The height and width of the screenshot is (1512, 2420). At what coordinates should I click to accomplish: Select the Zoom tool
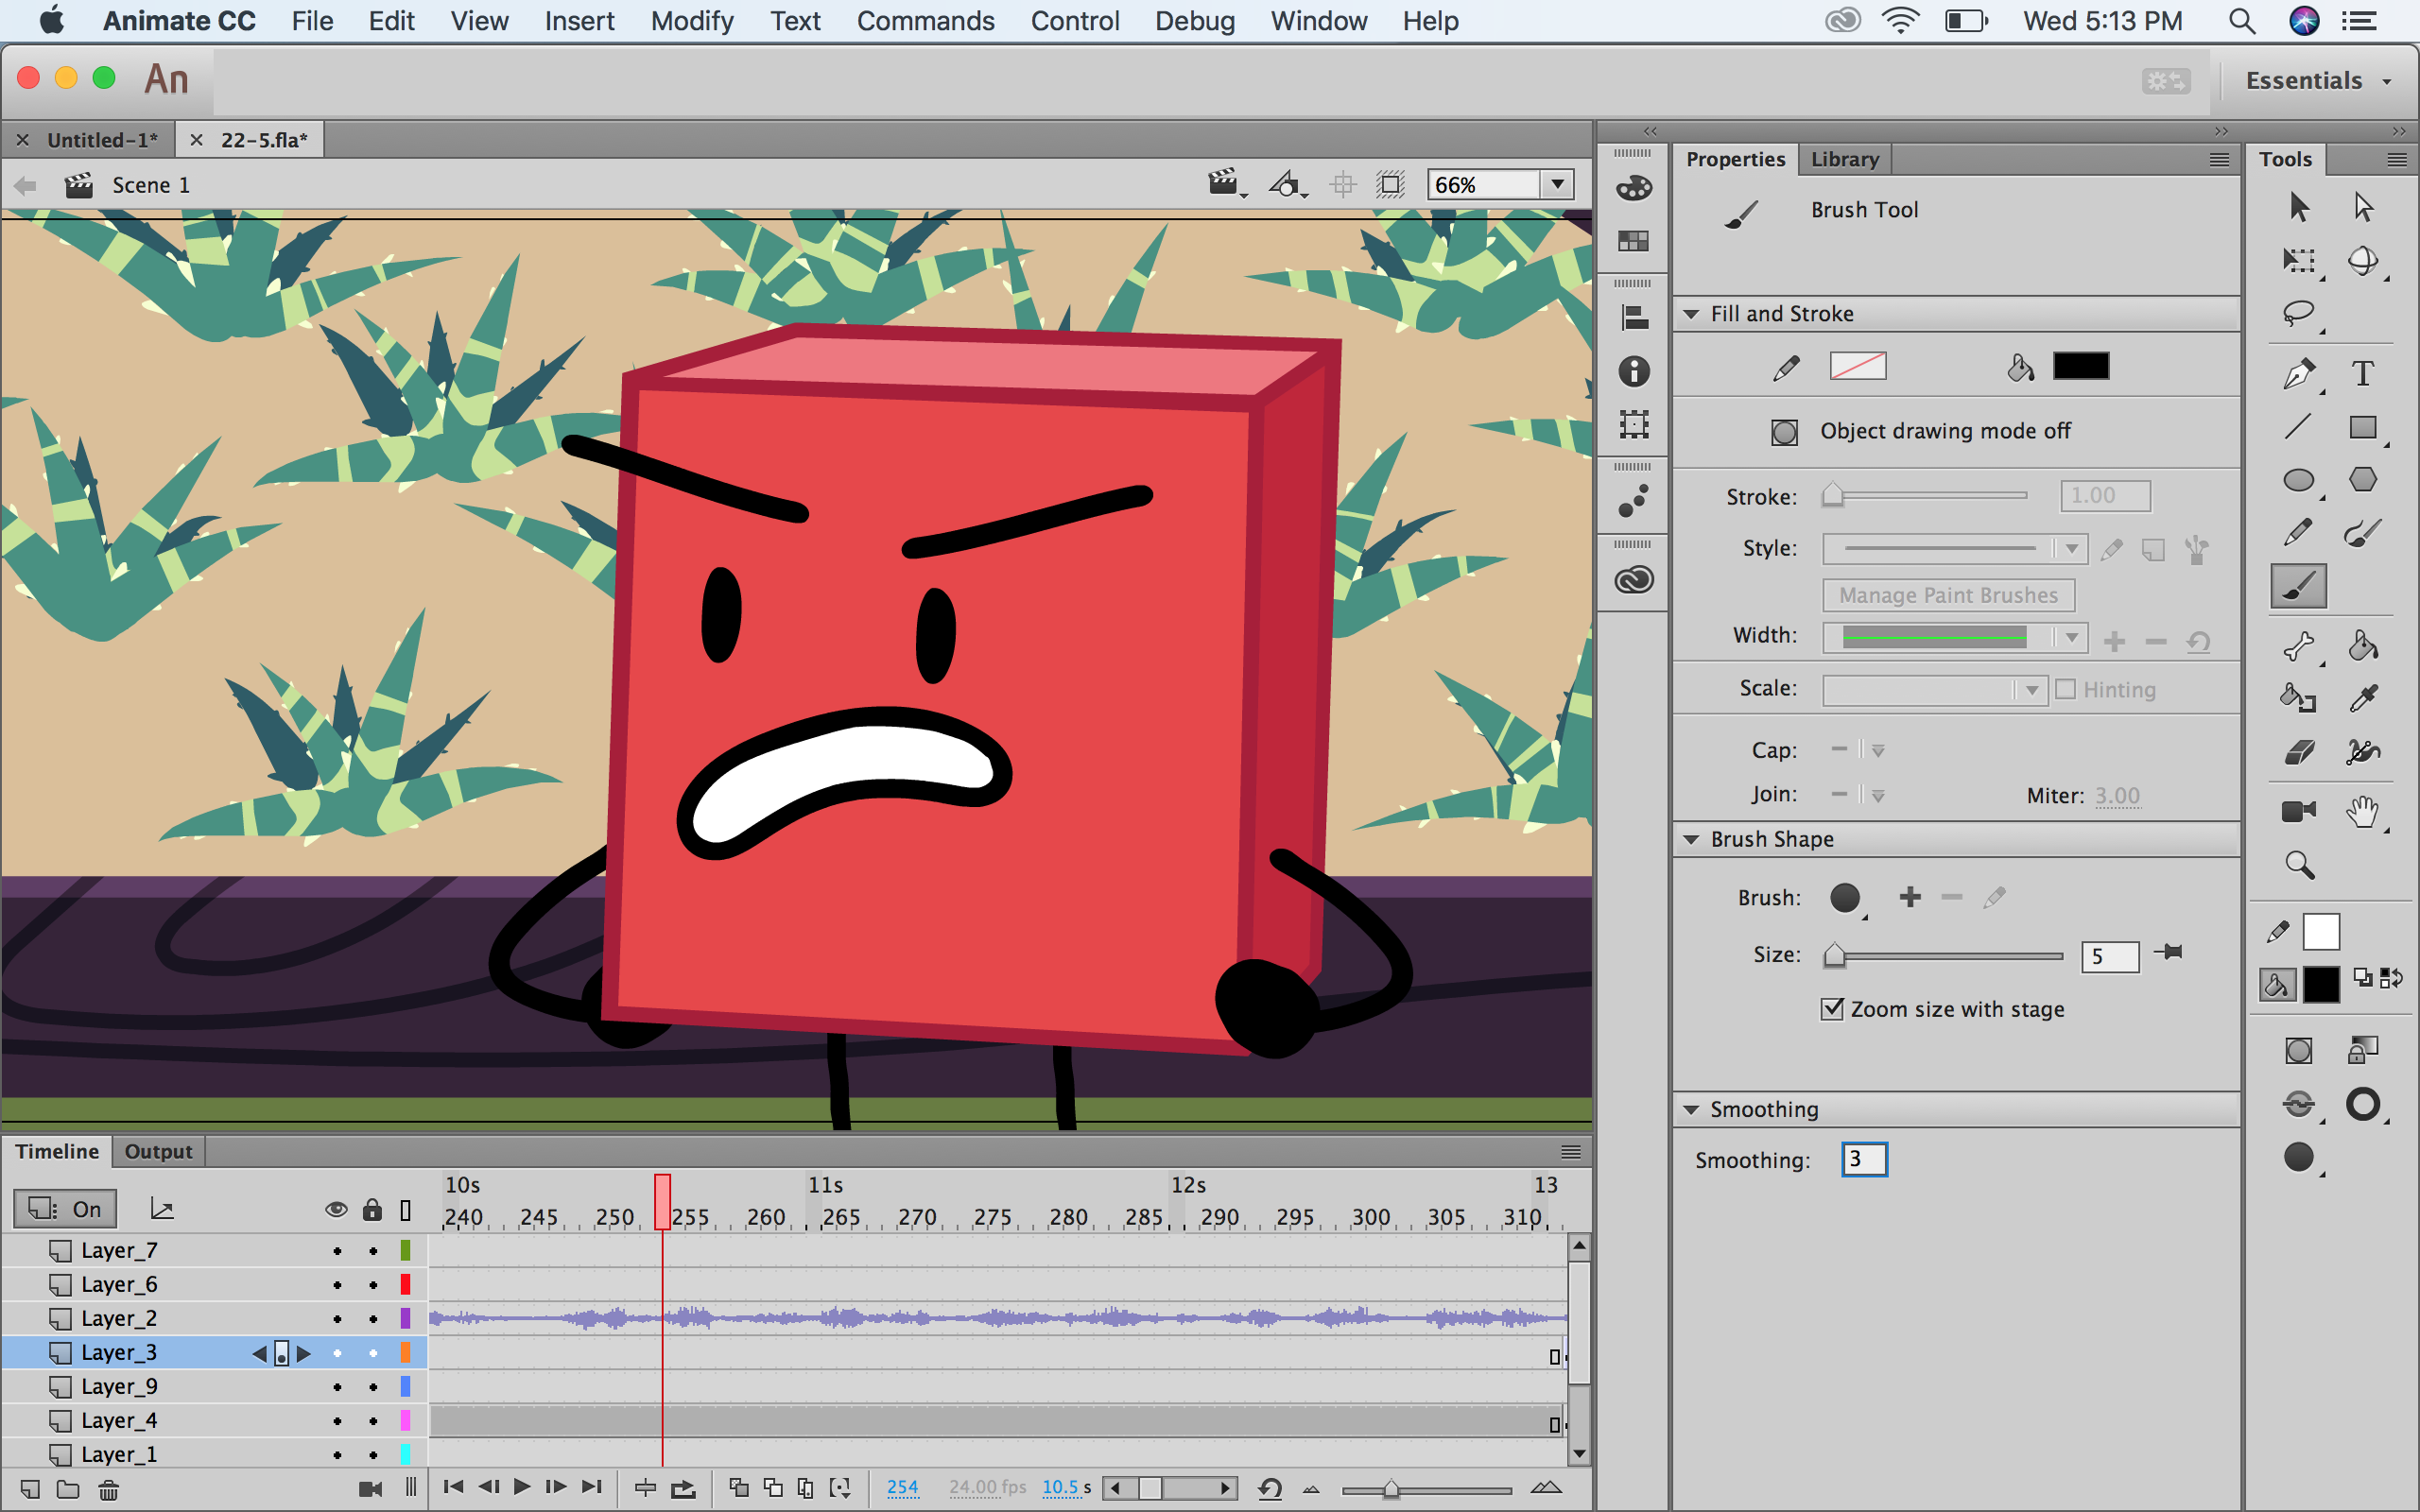pos(2299,864)
